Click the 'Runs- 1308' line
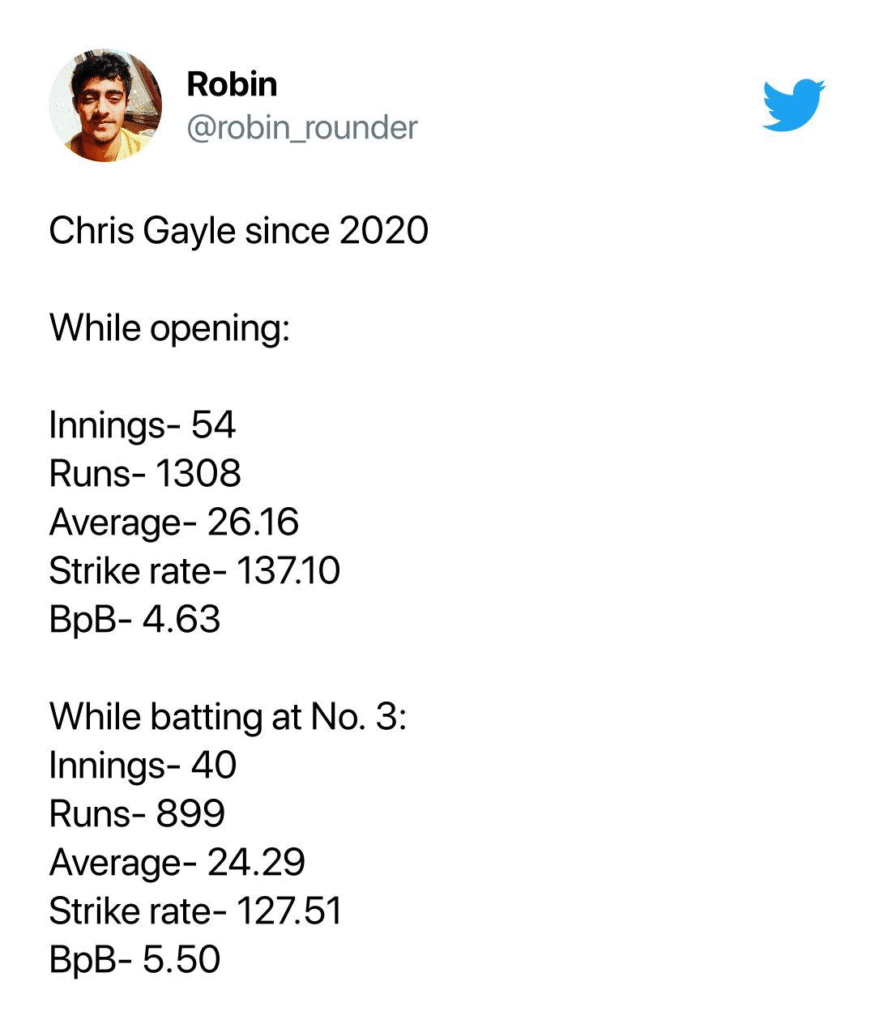875x1024 pixels. 145,473
